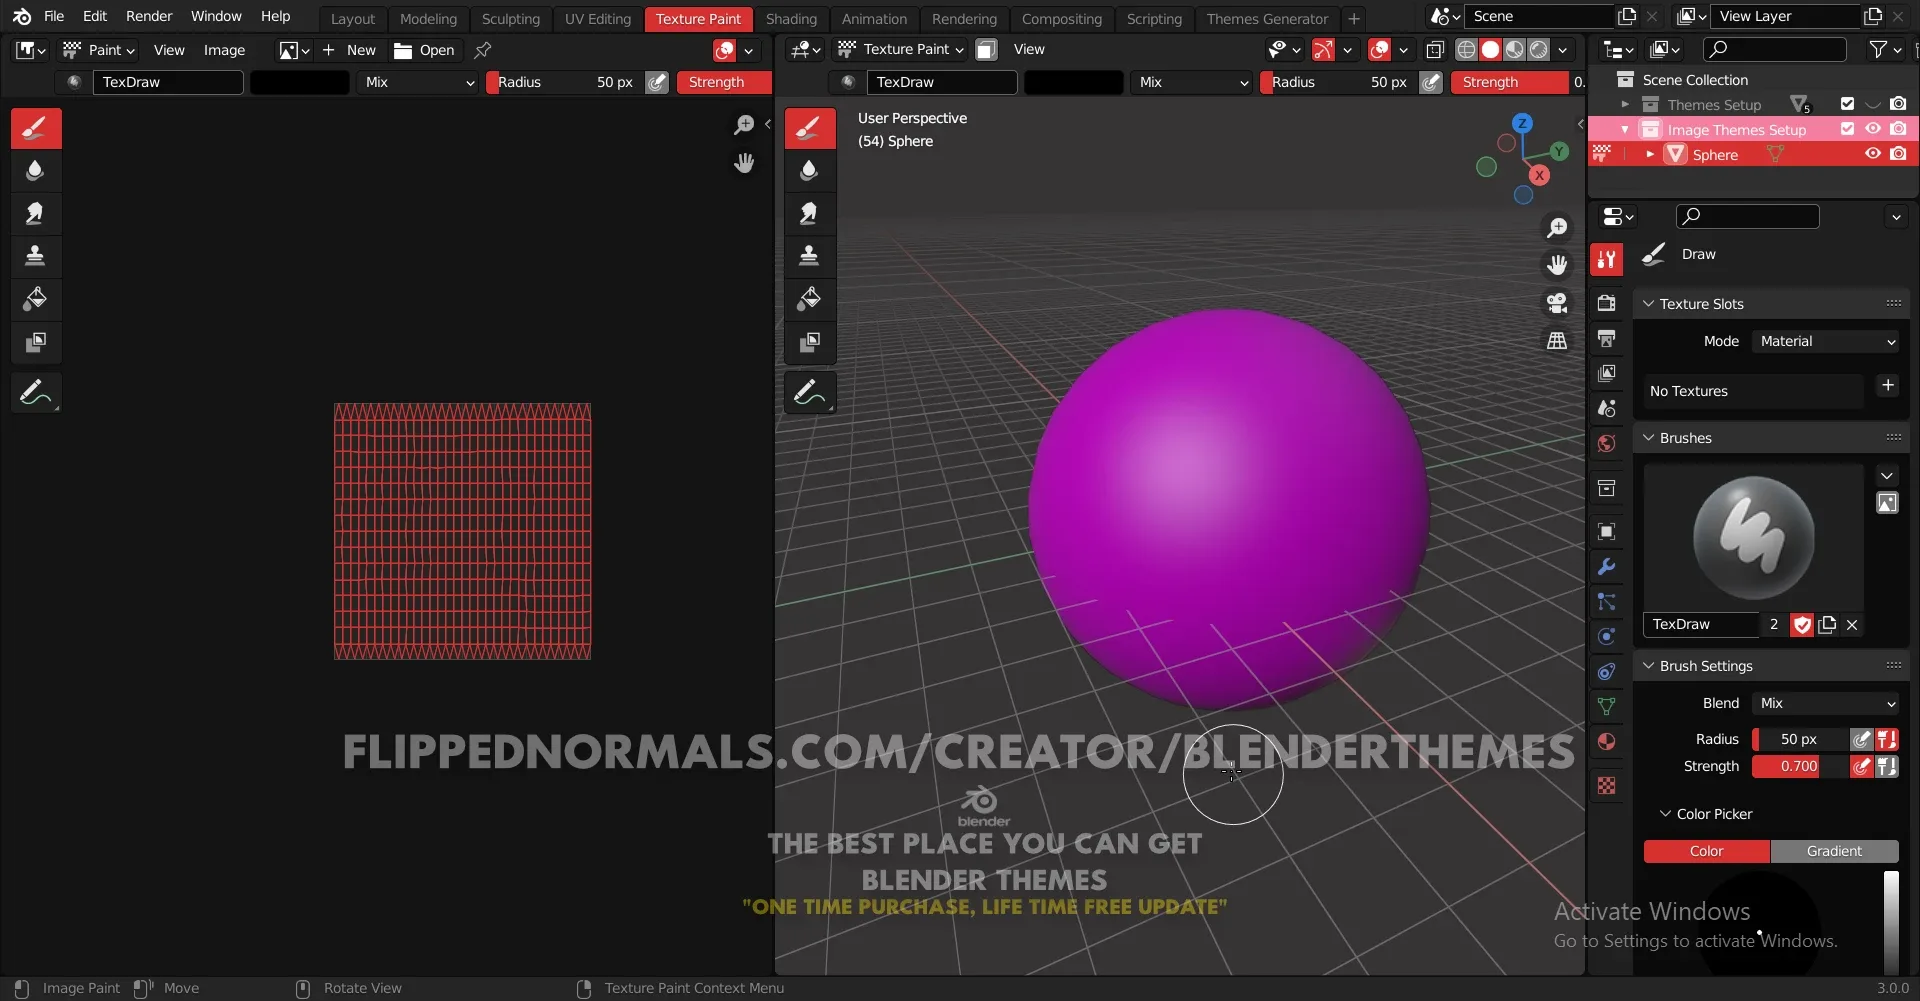Open the Texture Slots Mode dropdown
This screenshot has height=1001, width=1920.
point(1826,342)
